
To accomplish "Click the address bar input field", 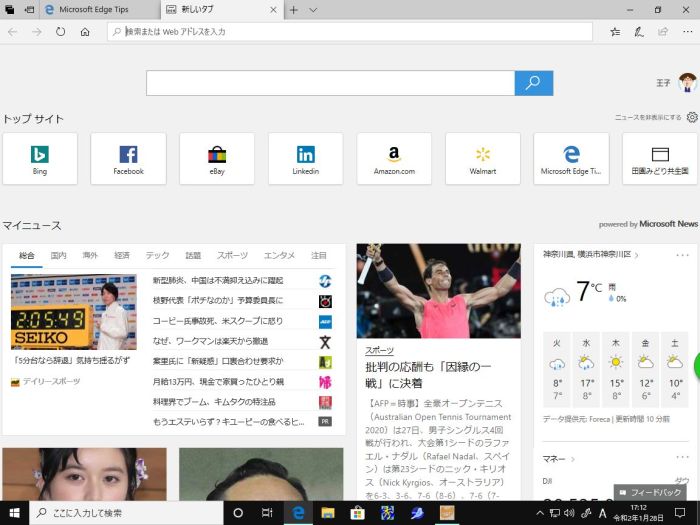I will pos(350,32).
